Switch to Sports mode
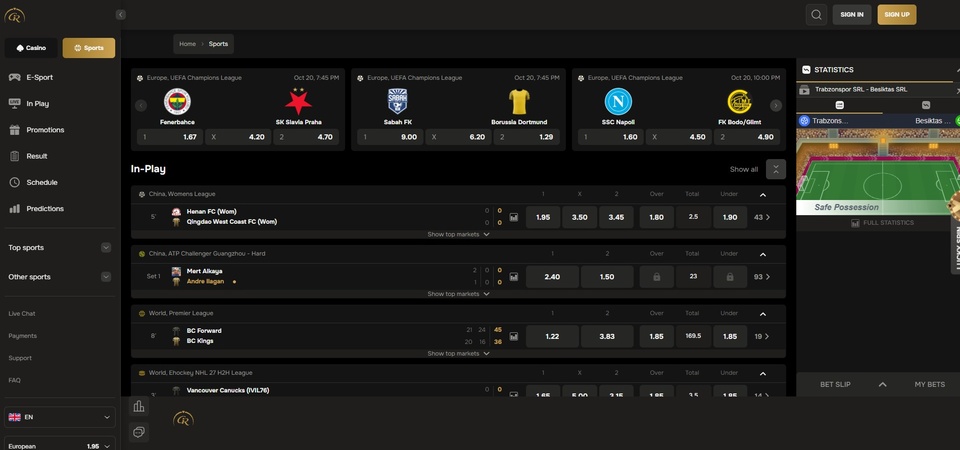The height and width of the screenshot is (450, 960). click(x=89, y=48)
